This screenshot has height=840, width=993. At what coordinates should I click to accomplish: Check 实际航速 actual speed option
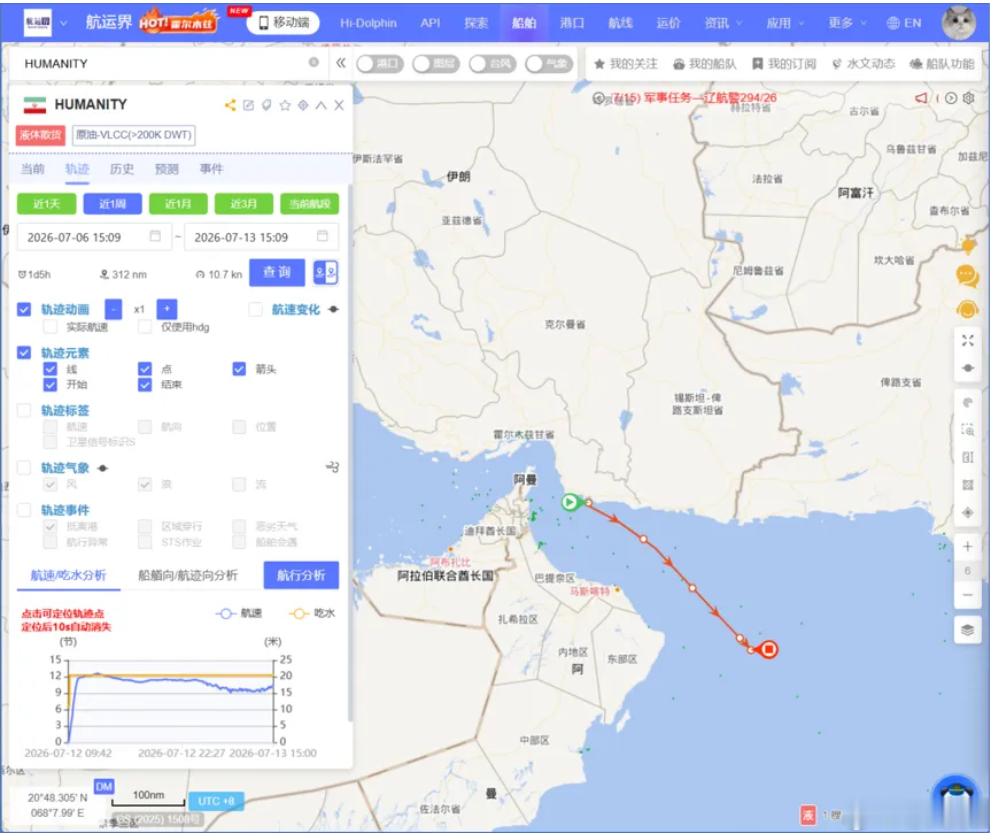(x=50, y=327)
